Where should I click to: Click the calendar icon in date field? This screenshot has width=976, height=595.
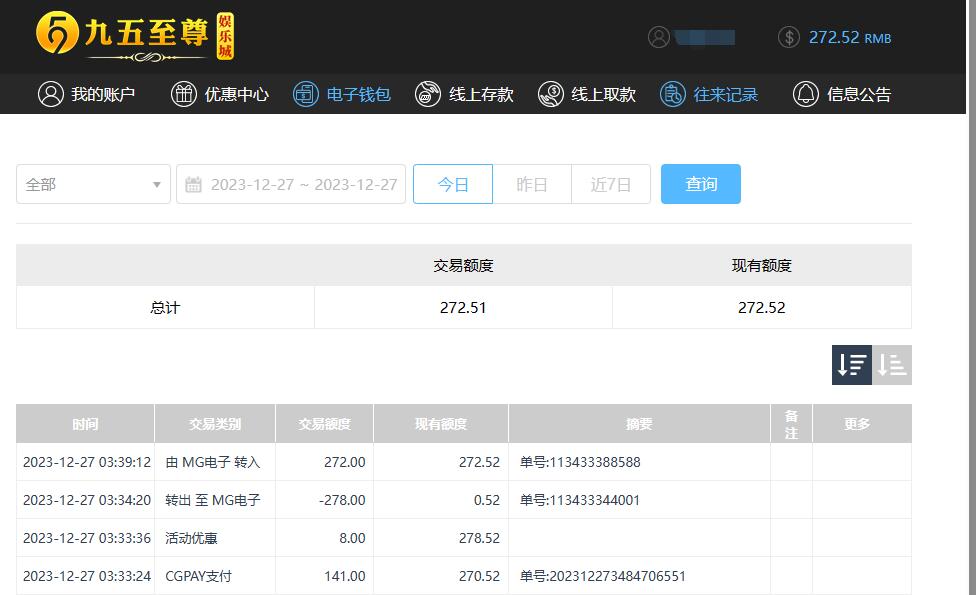[x=194, y=185]
